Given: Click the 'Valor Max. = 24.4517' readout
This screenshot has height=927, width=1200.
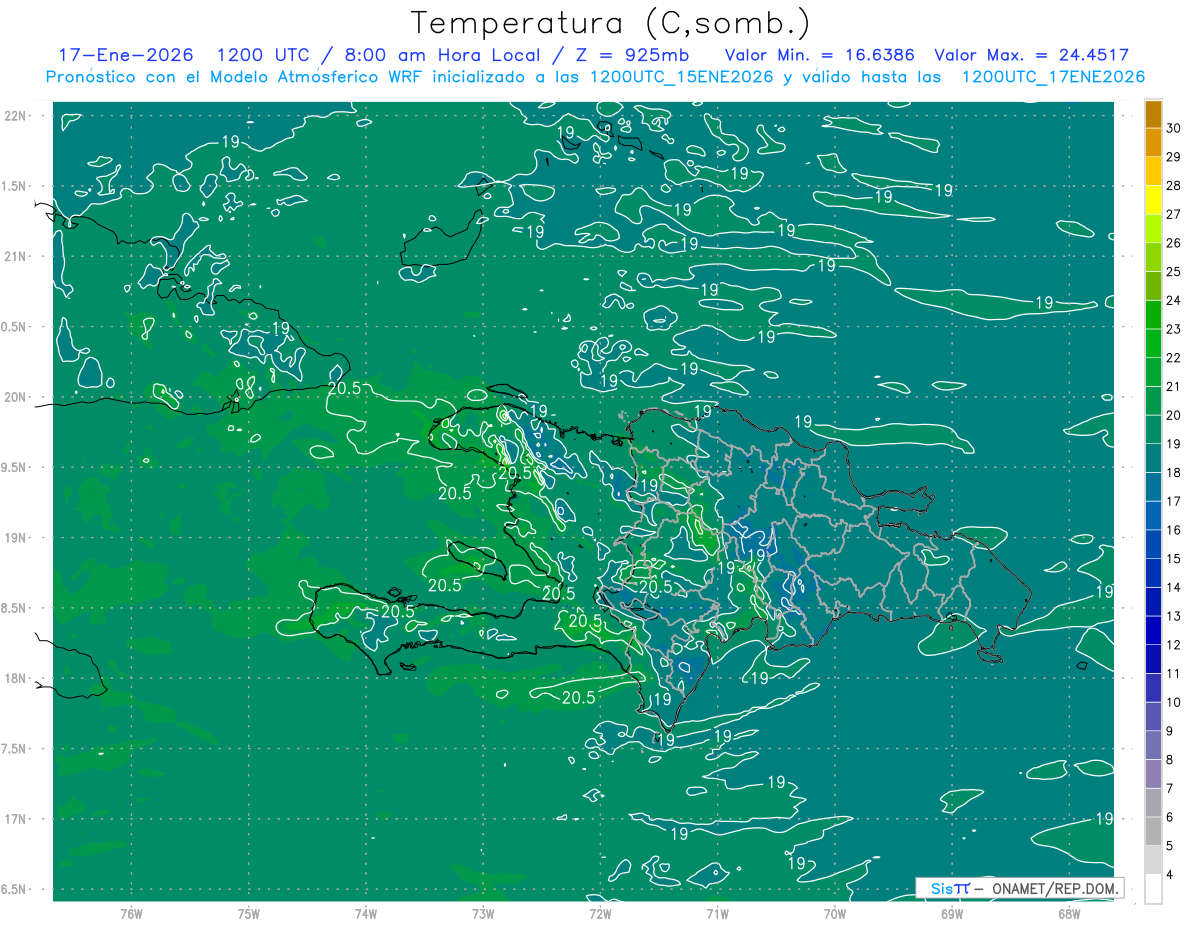Looking at the screenshot, I should pyautogui.click(x=1031, y=55).
